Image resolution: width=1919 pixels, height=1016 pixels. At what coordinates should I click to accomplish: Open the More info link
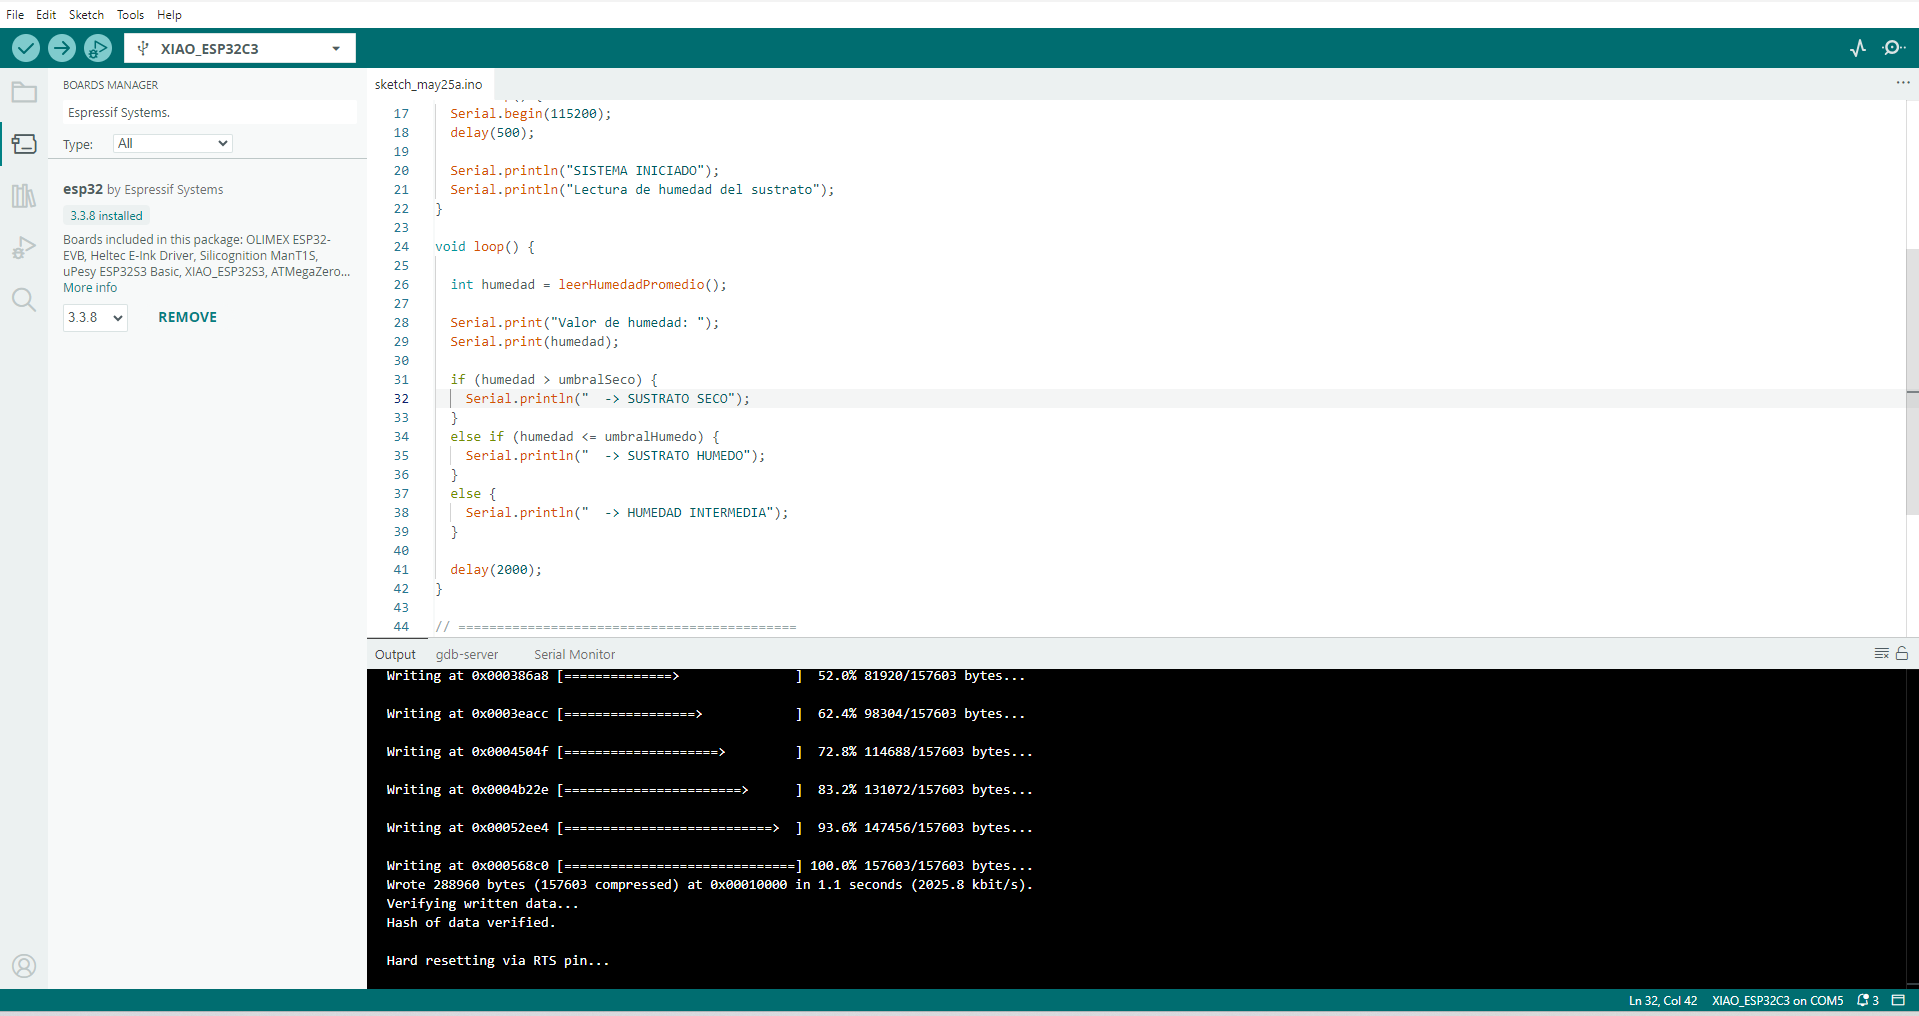pyautogui.click(x=90, y=287)
